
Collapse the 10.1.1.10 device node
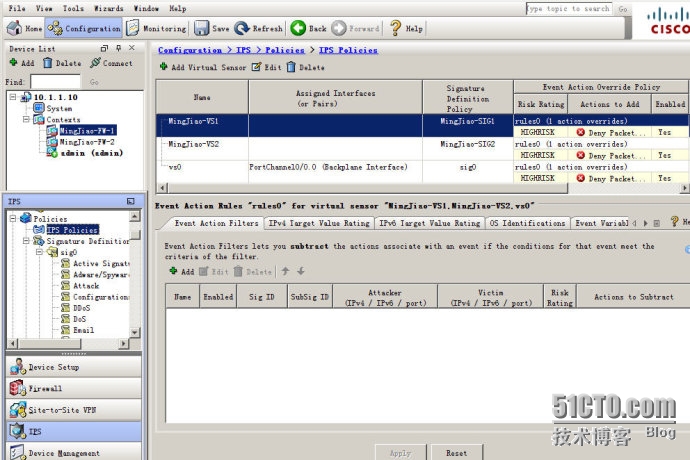click(x=13, y=97)
